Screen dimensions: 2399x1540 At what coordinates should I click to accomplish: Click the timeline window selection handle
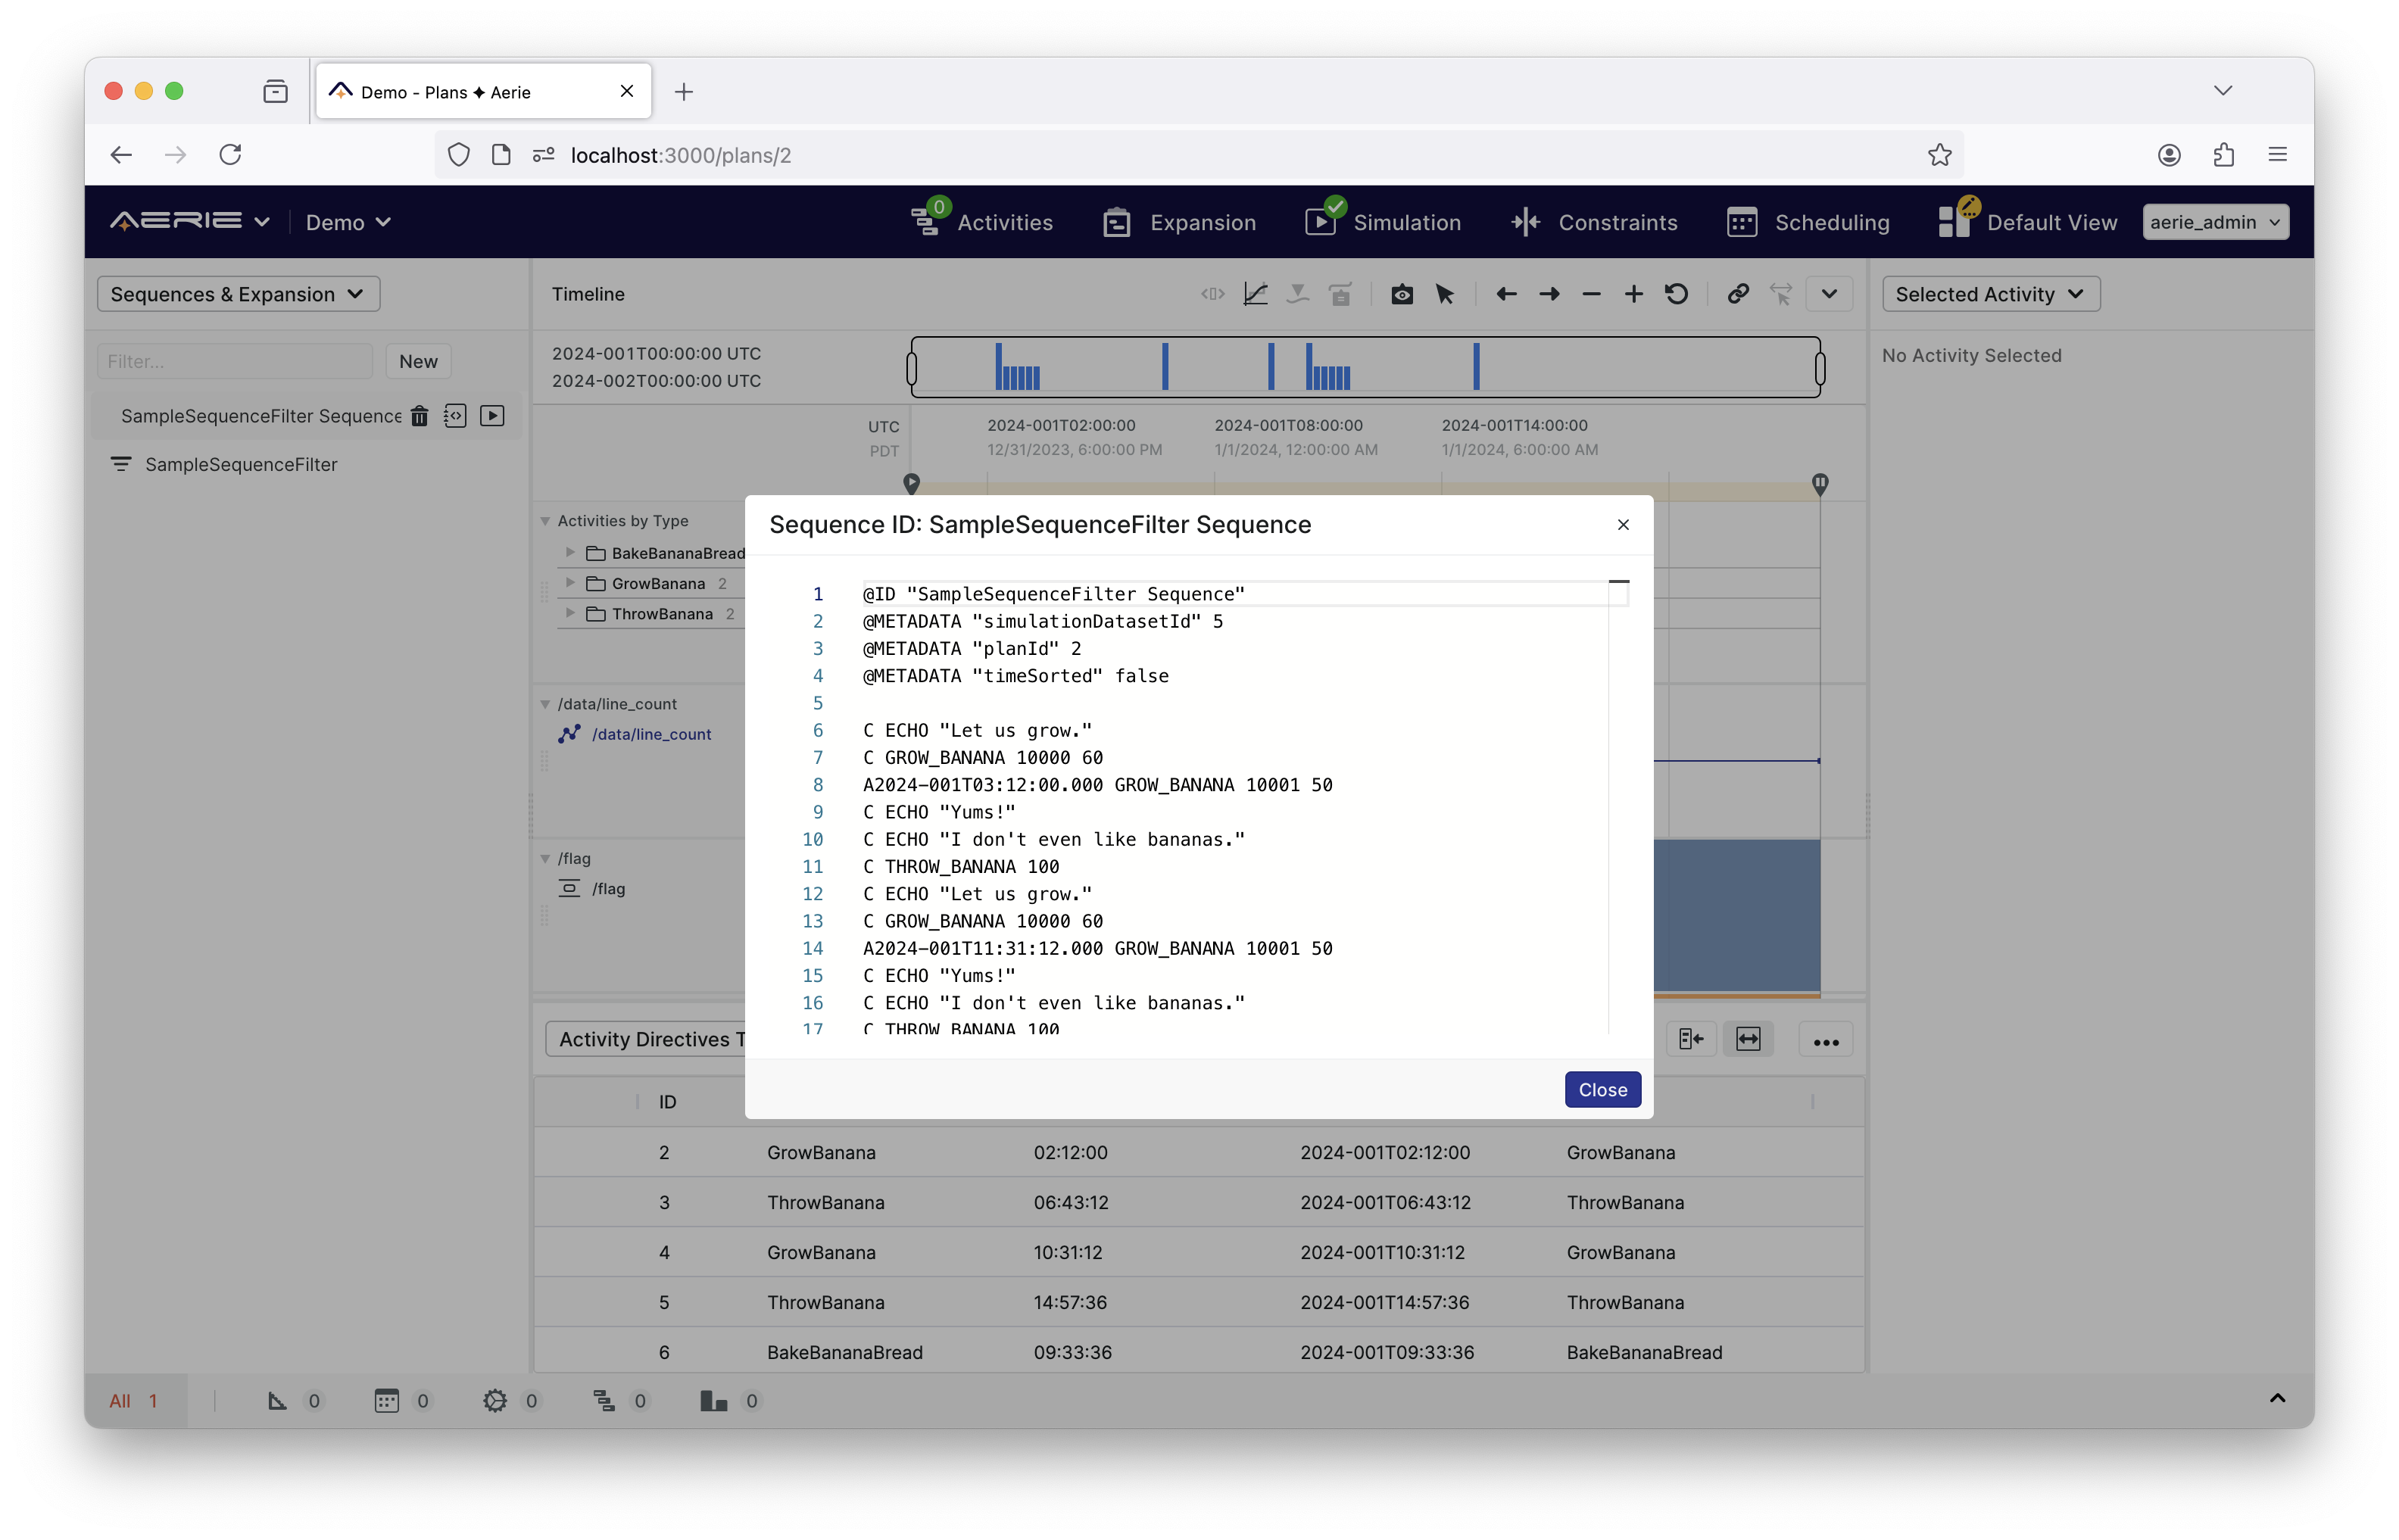[x=912, y=366]
